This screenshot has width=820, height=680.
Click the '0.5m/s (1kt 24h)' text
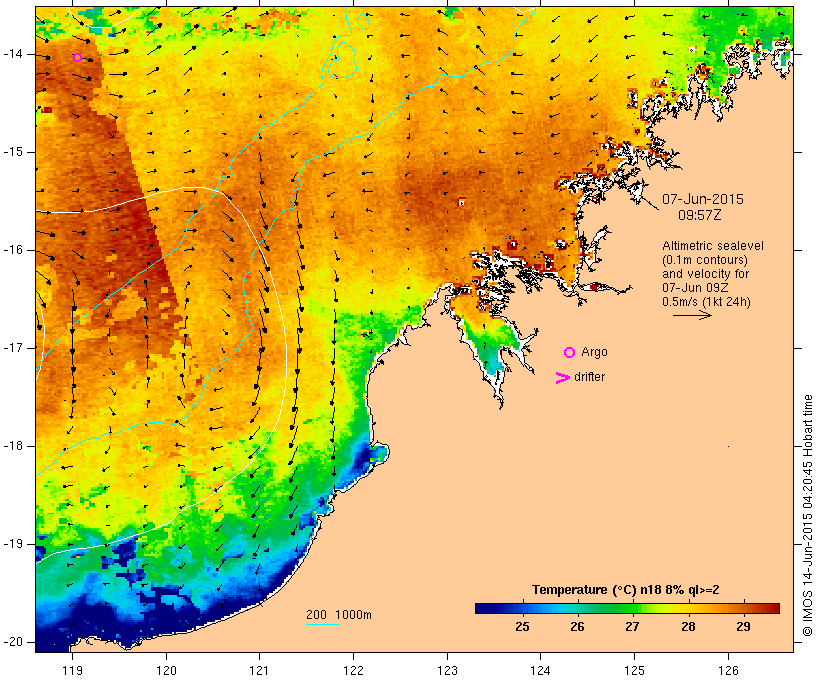(x=707, y=302)
